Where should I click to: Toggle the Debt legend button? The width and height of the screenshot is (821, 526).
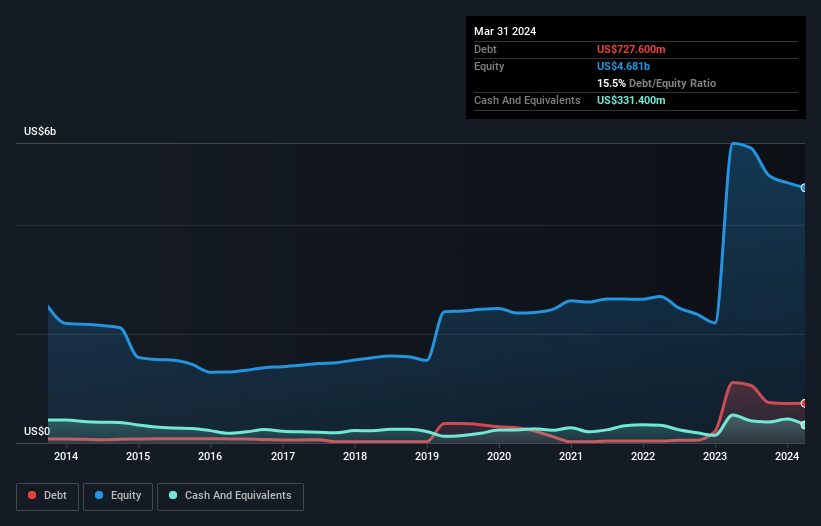click(48, 496)
